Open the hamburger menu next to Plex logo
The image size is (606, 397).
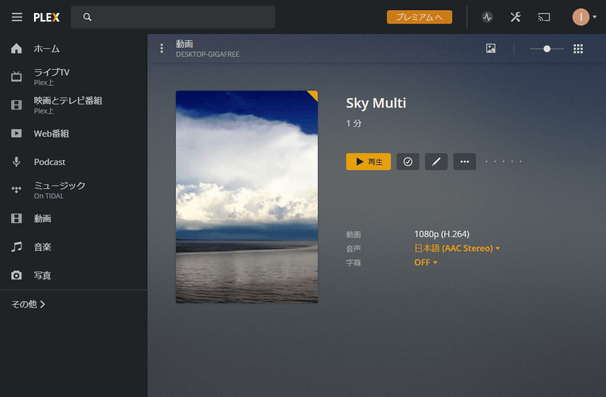17,17
